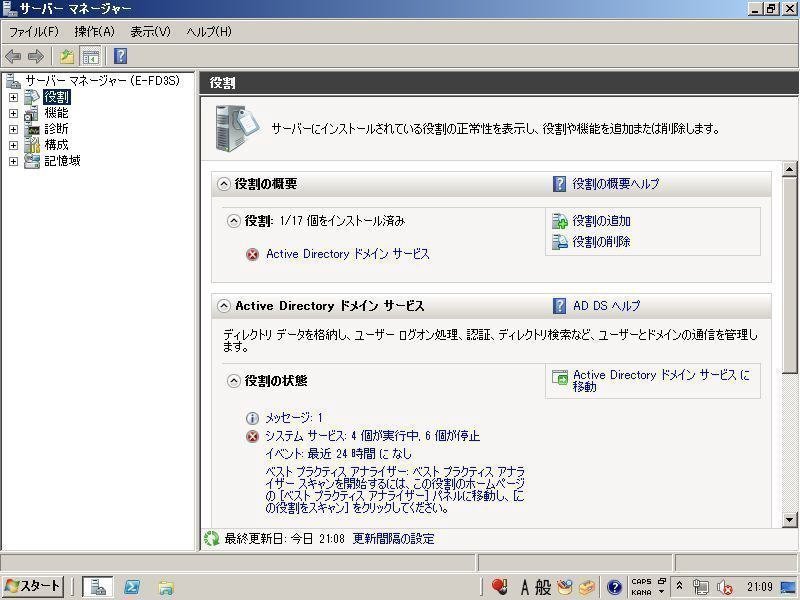Expand the 記憶域 tree node
Image resolution: width=800 pixels, height=600 pixels.
click(13, 161)
